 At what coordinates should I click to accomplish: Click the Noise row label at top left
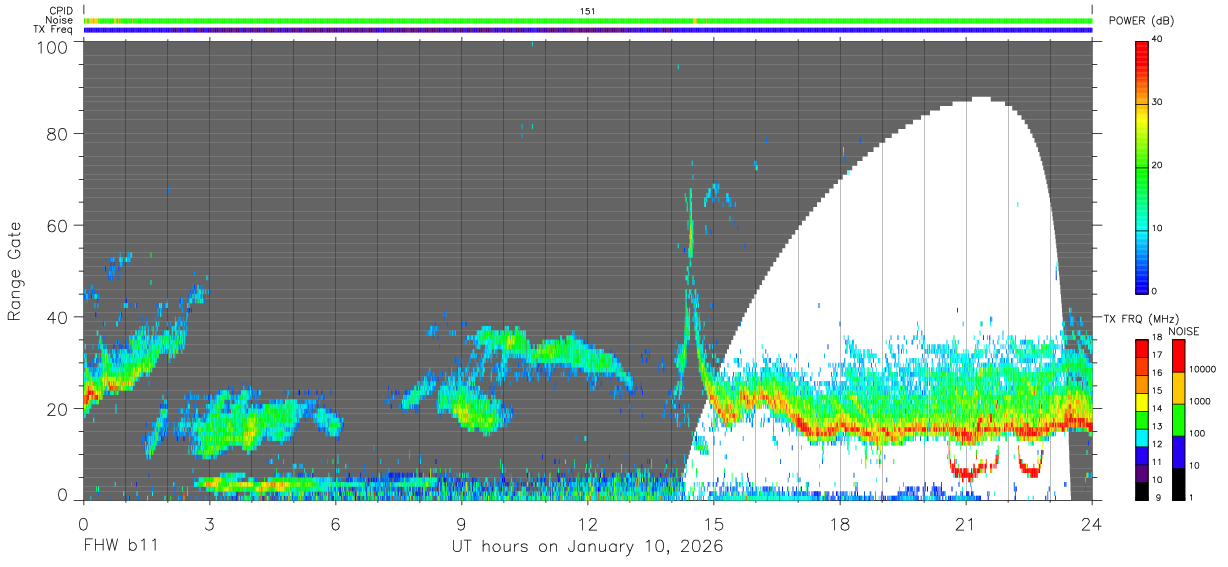(60, 20)
